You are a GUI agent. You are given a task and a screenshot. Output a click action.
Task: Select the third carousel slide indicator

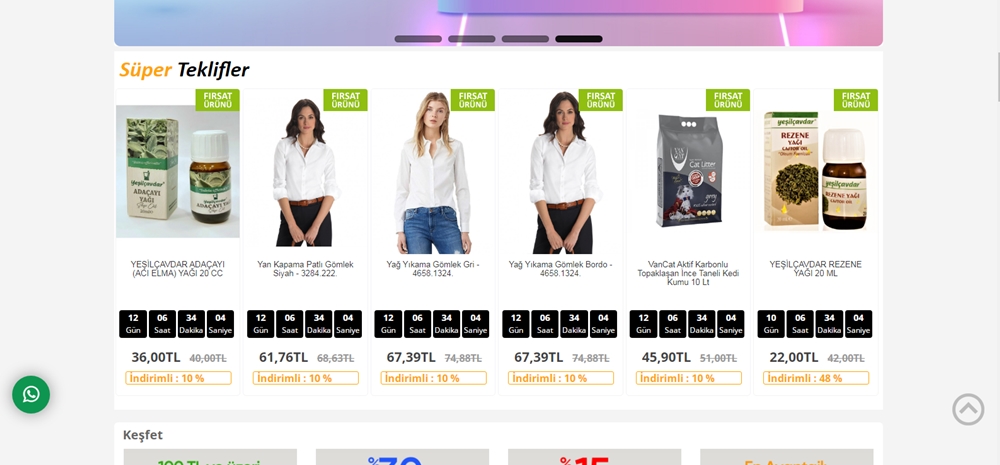[525, 39]
